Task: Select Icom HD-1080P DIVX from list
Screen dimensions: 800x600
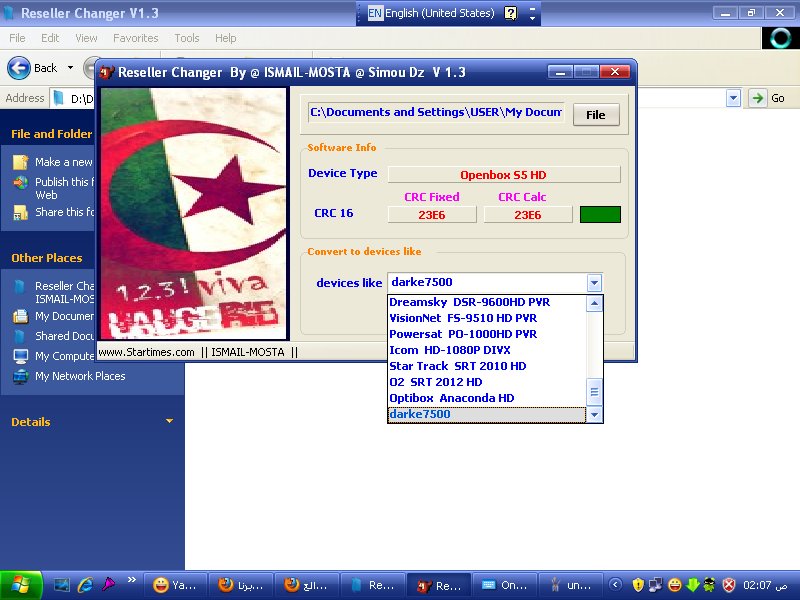Action: pyautogui.click(x=487, y=350)
